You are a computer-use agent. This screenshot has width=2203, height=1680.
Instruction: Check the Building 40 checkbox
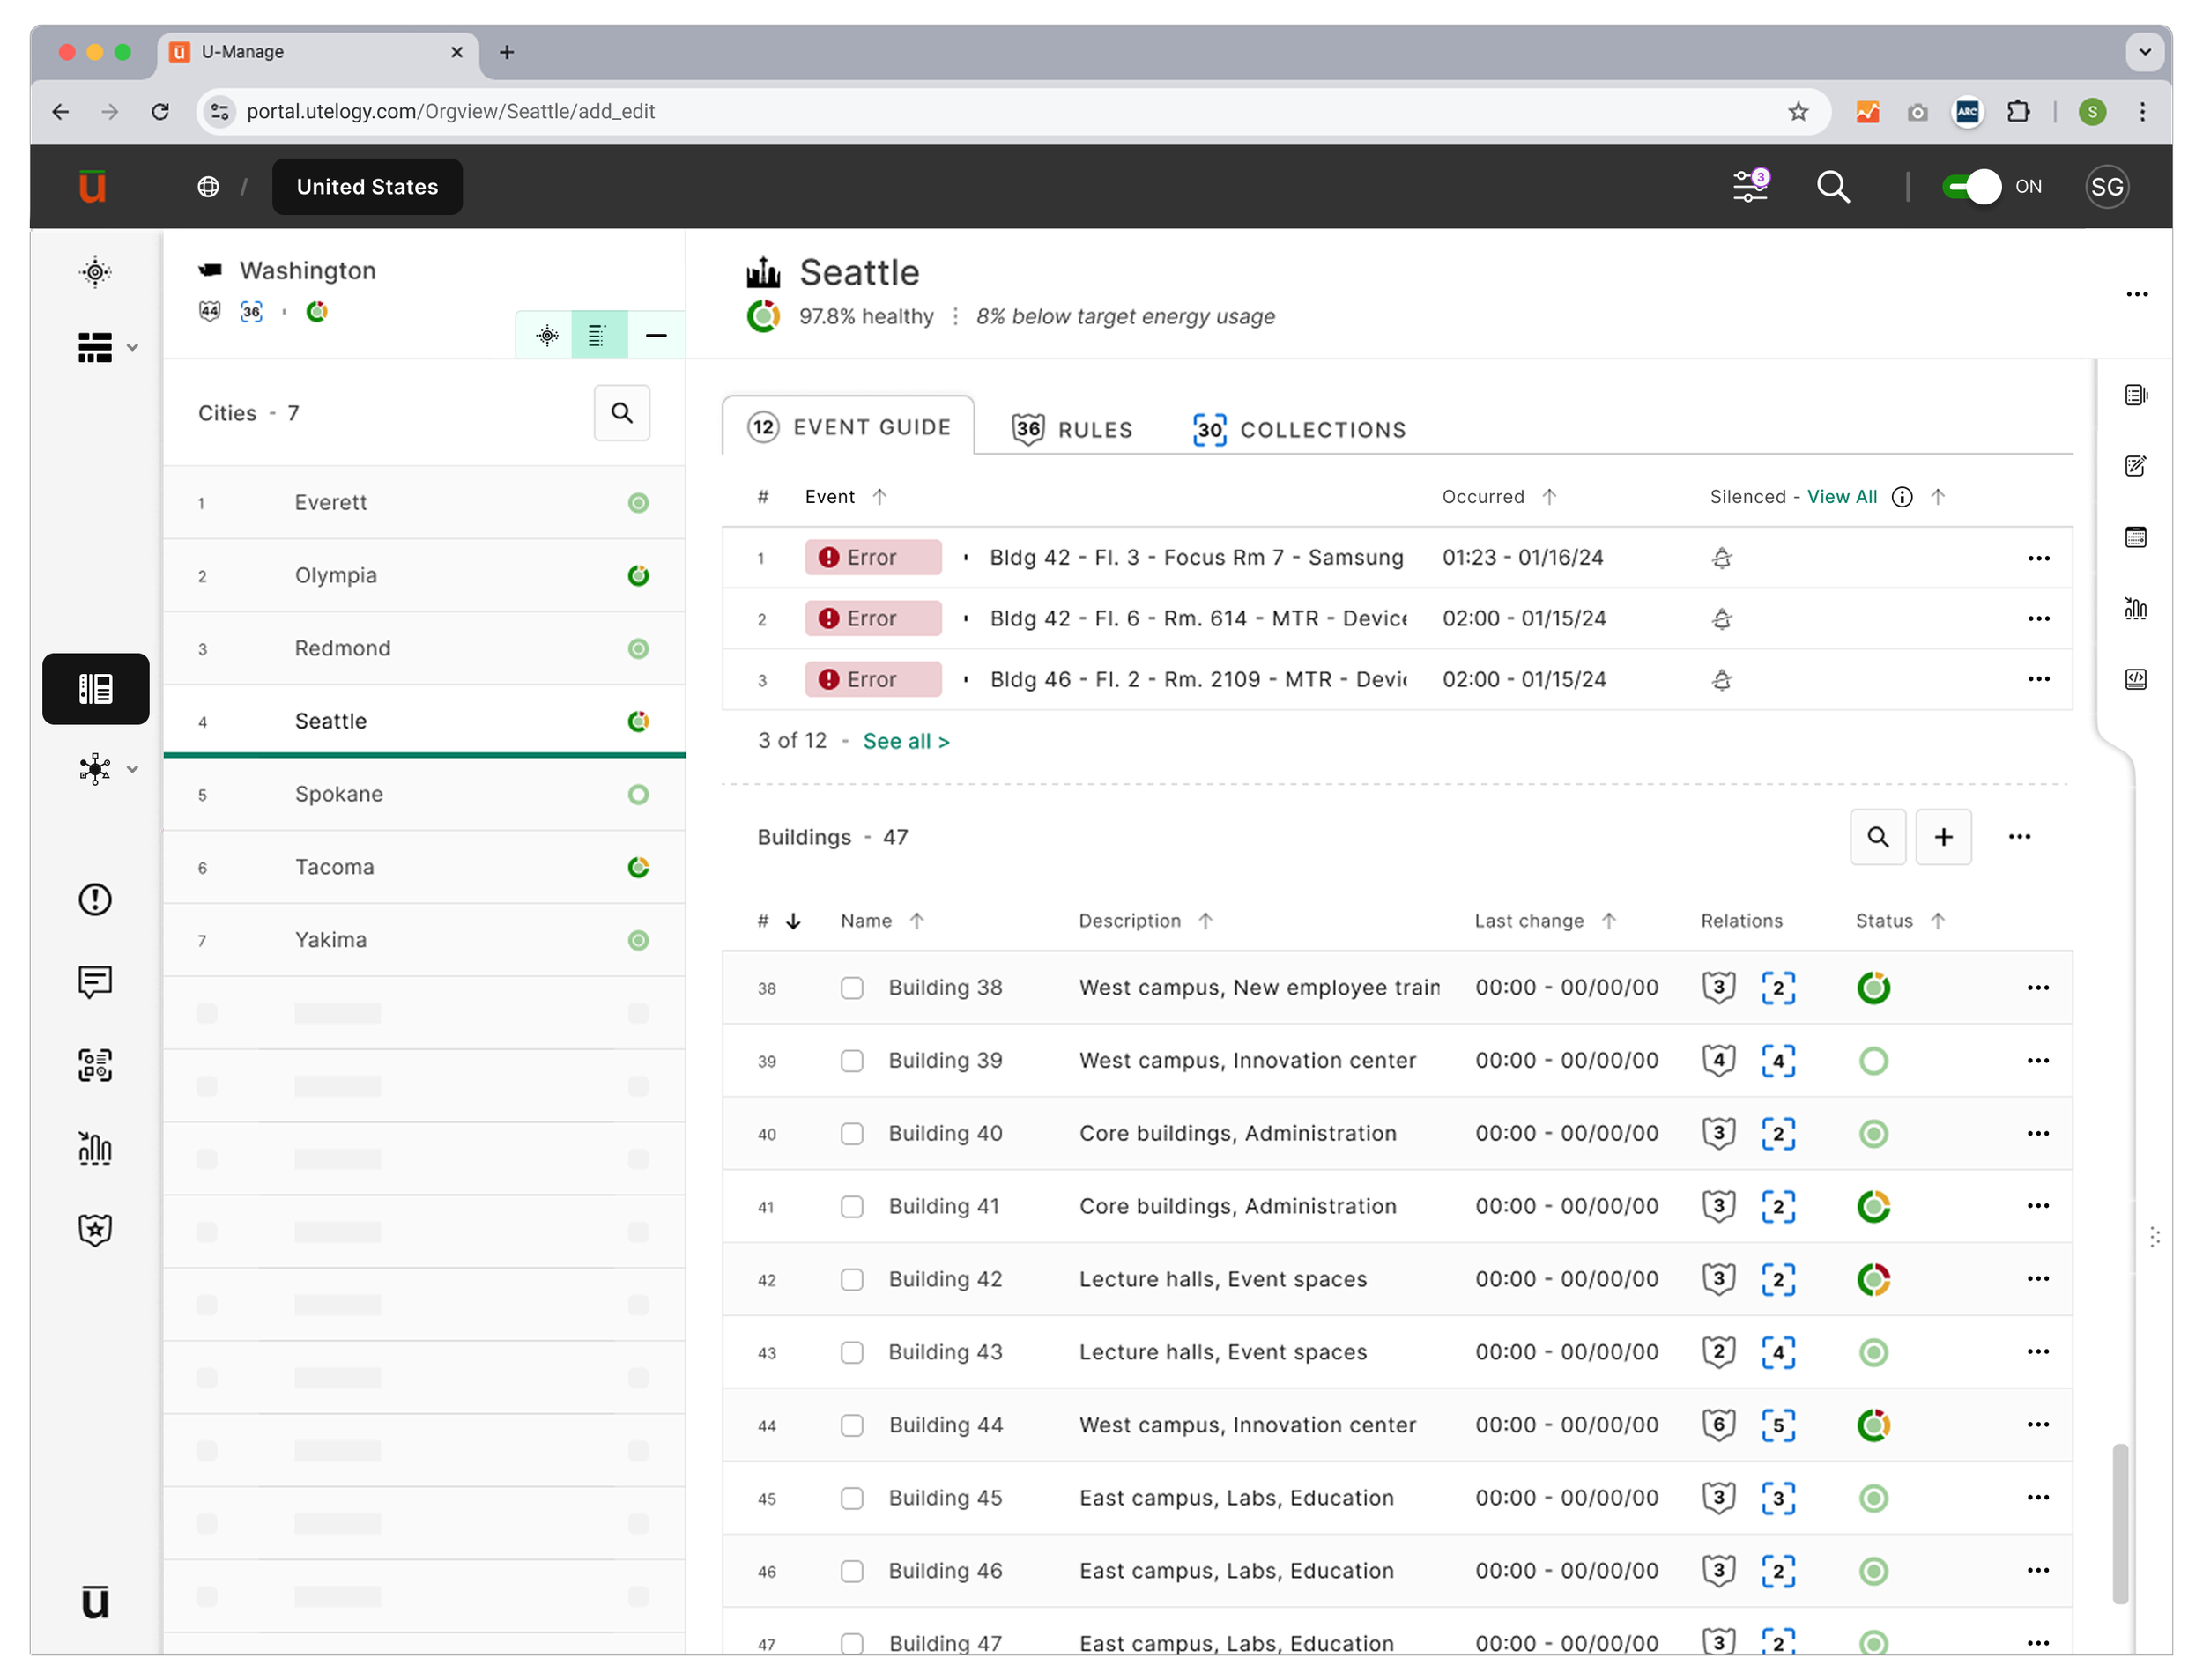click(x=852, y=1134)
